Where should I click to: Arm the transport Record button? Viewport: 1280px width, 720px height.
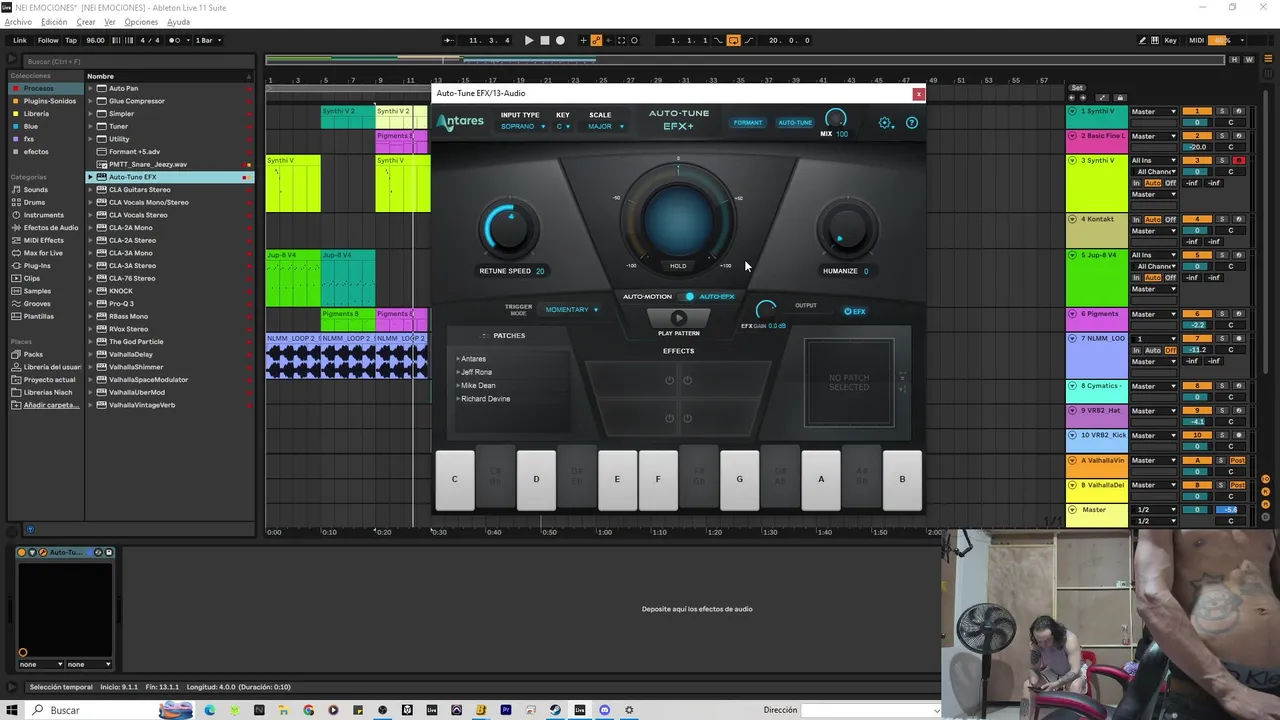coord(560,40)
